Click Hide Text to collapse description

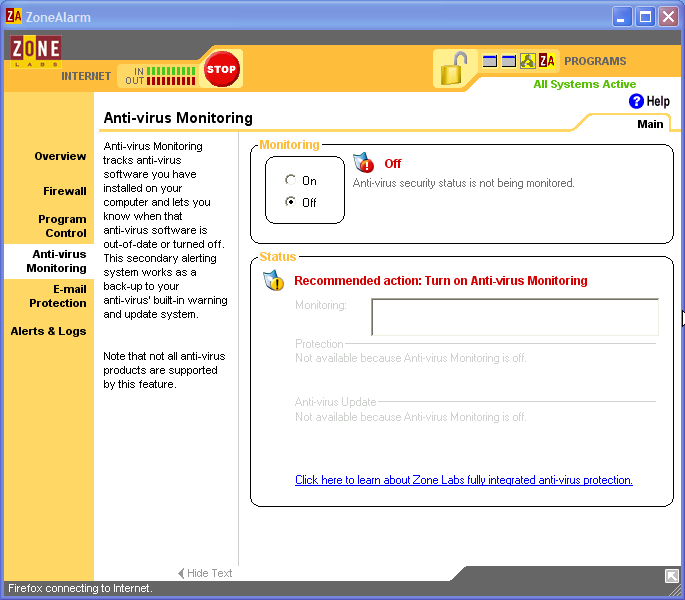(x=205, y=573)
